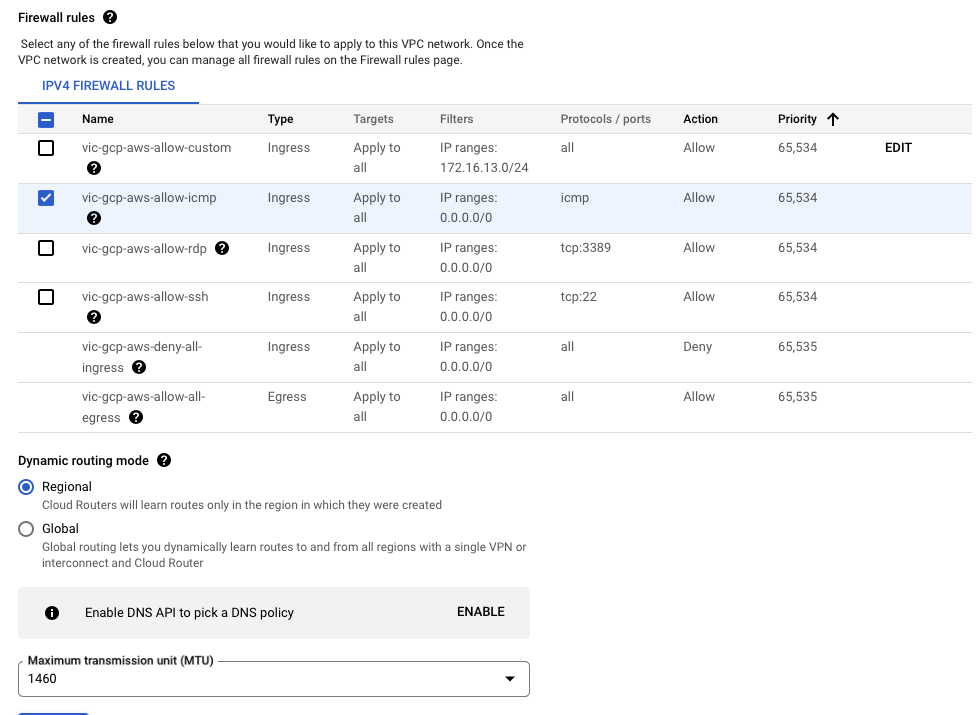
Task: Click EDIT for the allow-custom rule
Action: [898, 148]
